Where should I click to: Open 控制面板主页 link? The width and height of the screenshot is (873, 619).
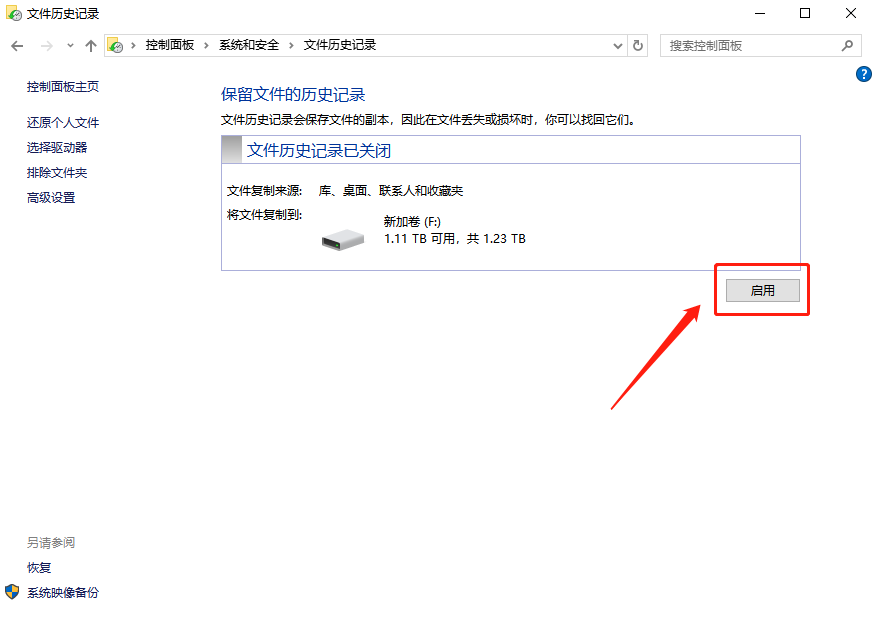click(63, 86)
